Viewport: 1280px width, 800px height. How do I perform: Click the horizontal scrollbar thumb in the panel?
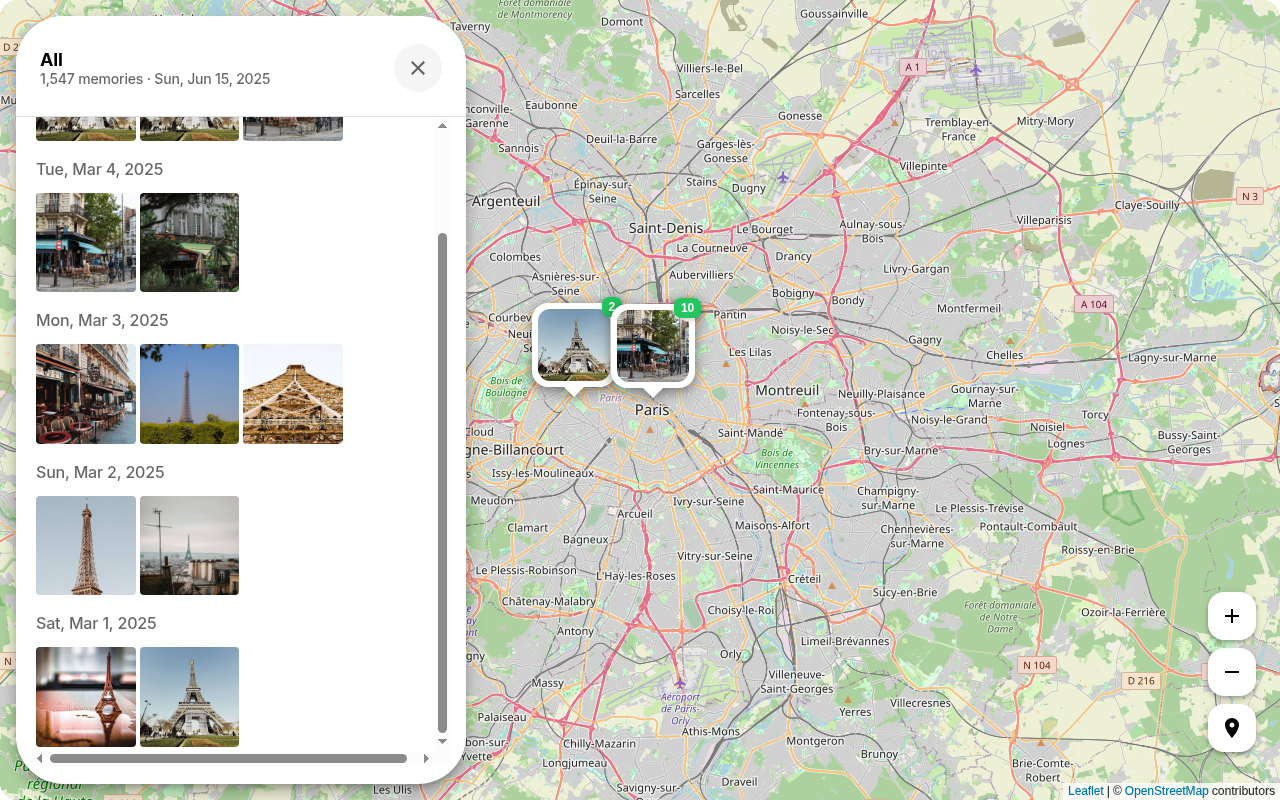[228, 758]
